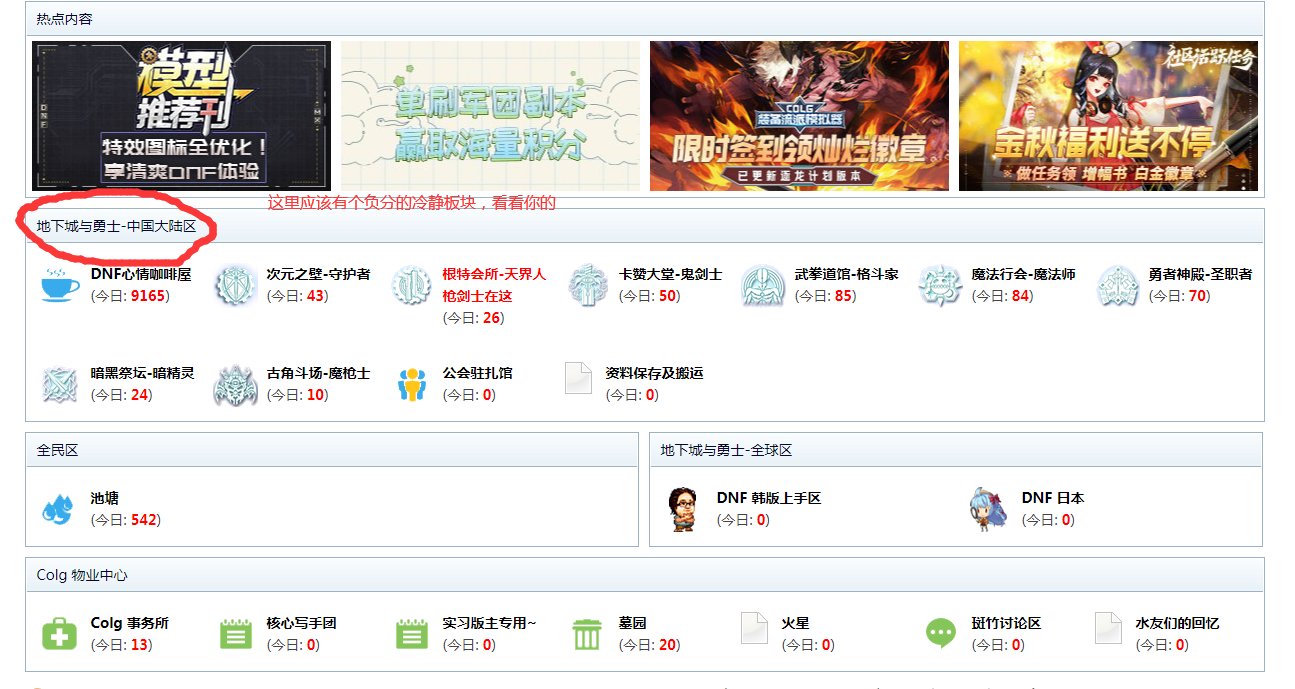Open the 暗黑祭坛-暗精灵 forum link
This screenshot has width=1295, height=689.
(142, 373)
